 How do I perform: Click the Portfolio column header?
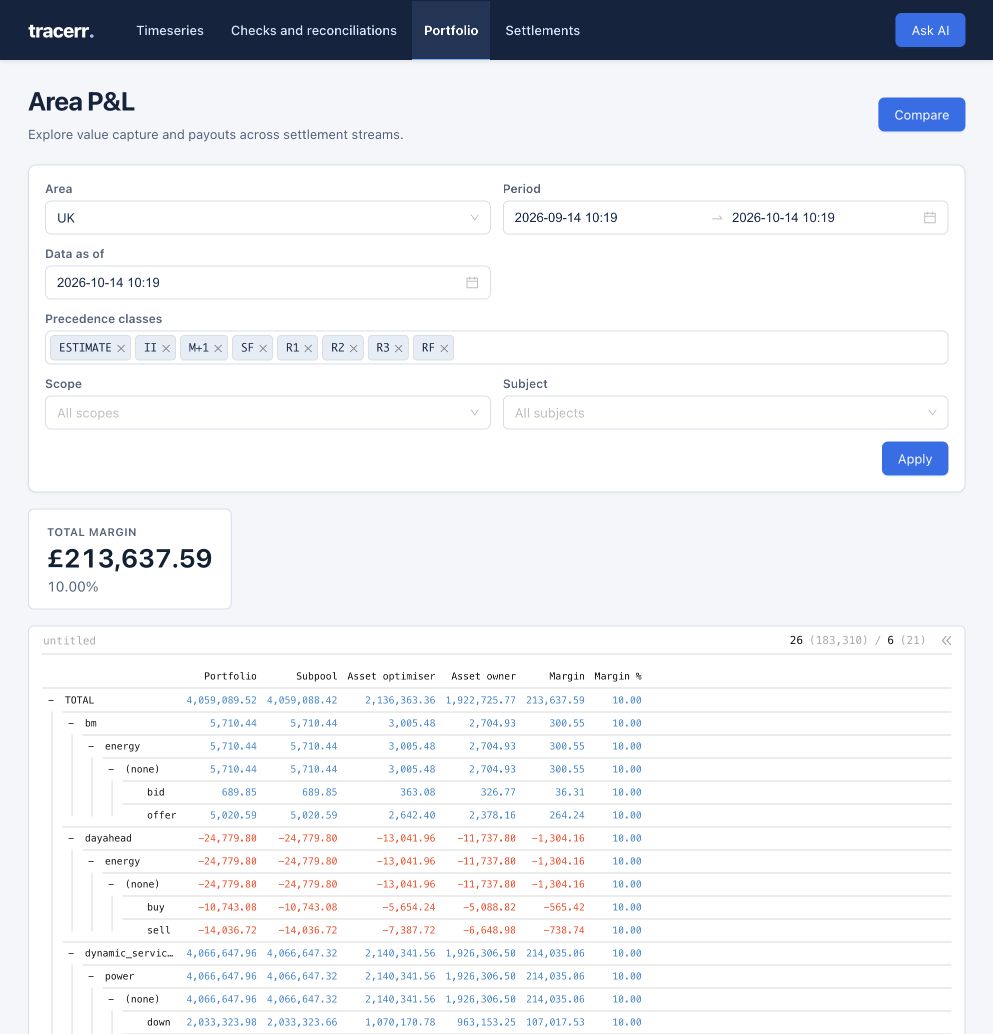tap(230, 677)
